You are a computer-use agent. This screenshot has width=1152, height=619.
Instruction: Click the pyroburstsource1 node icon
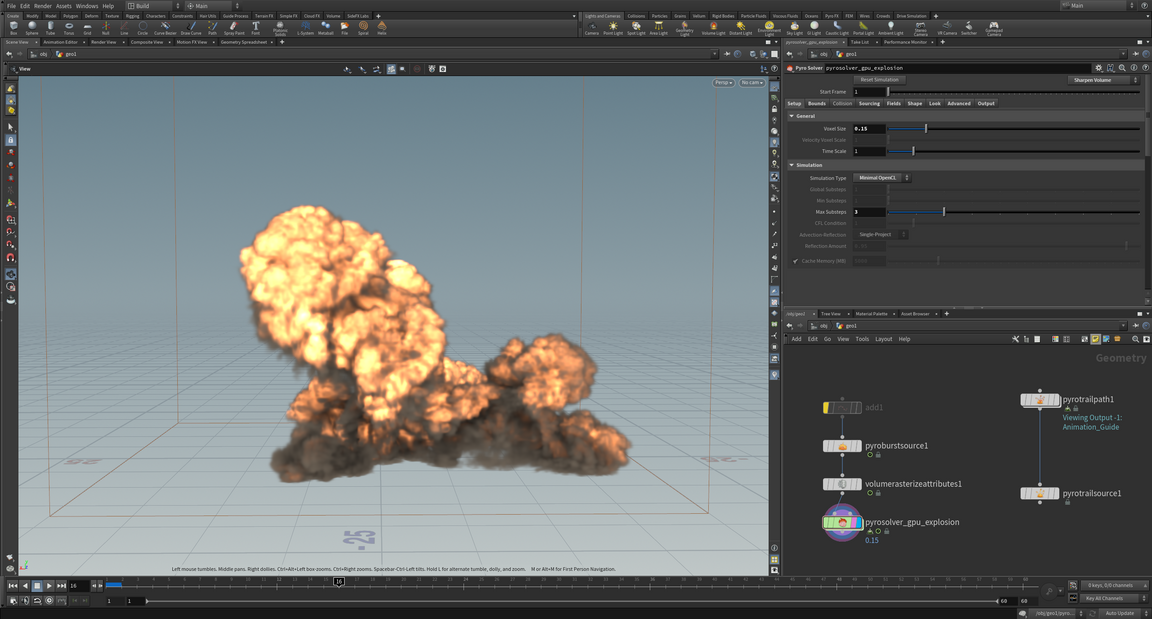tap(842, 446)
